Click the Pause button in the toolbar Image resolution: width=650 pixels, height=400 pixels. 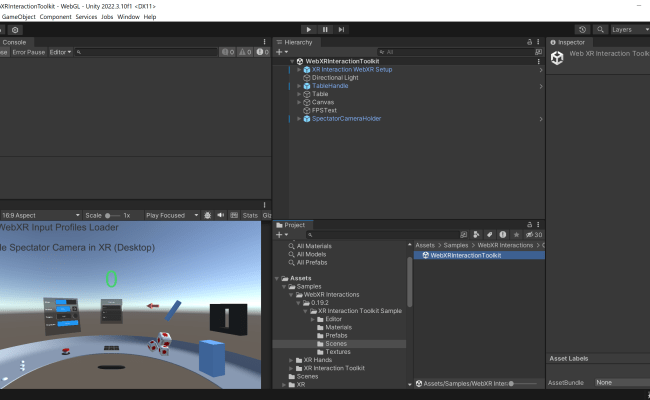[x=325, y=29]
